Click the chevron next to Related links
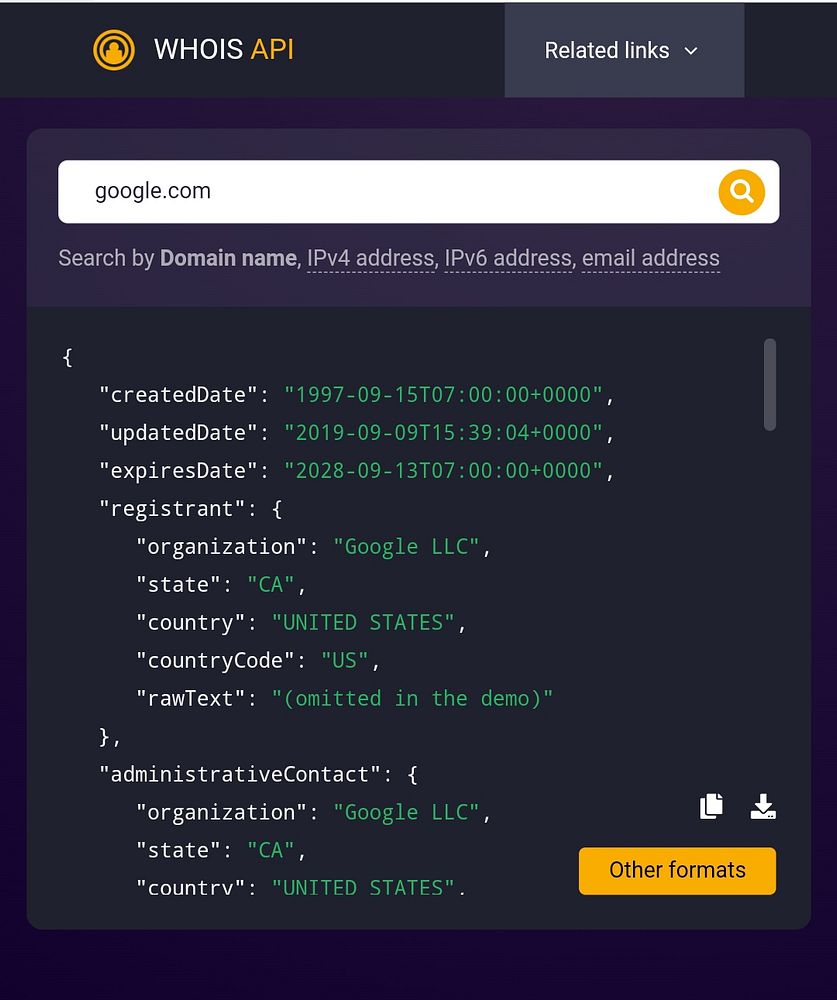This screenshot has height=1000, width=837. 691,51
